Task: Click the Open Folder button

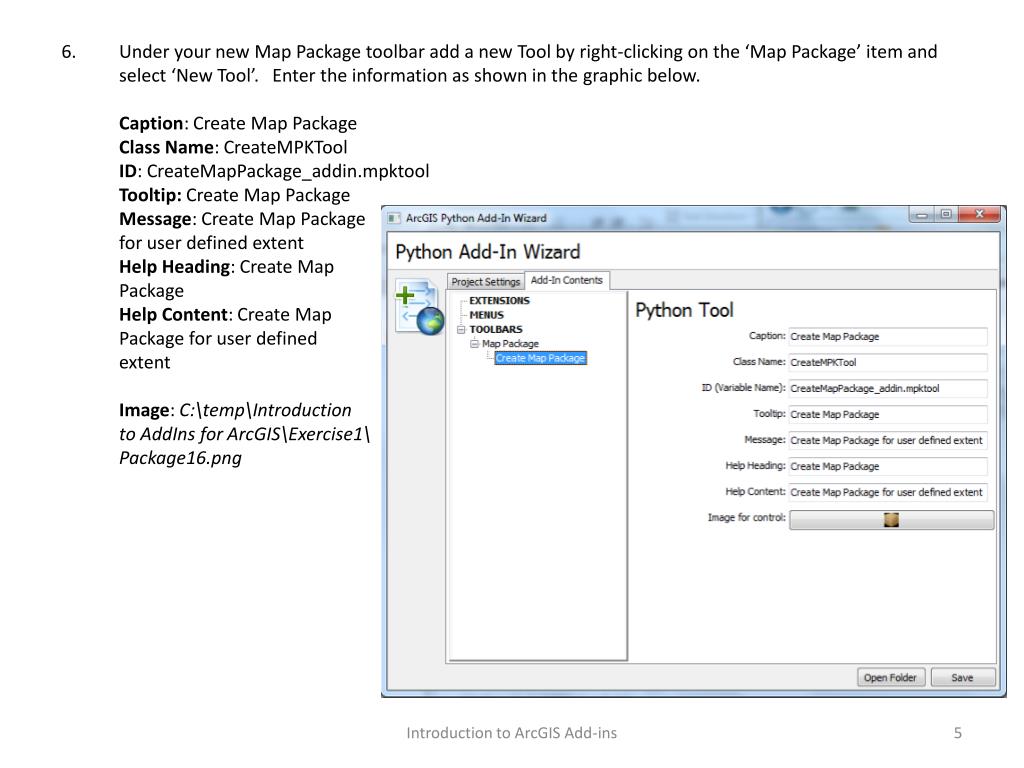Action: click(x=890, y=677)
